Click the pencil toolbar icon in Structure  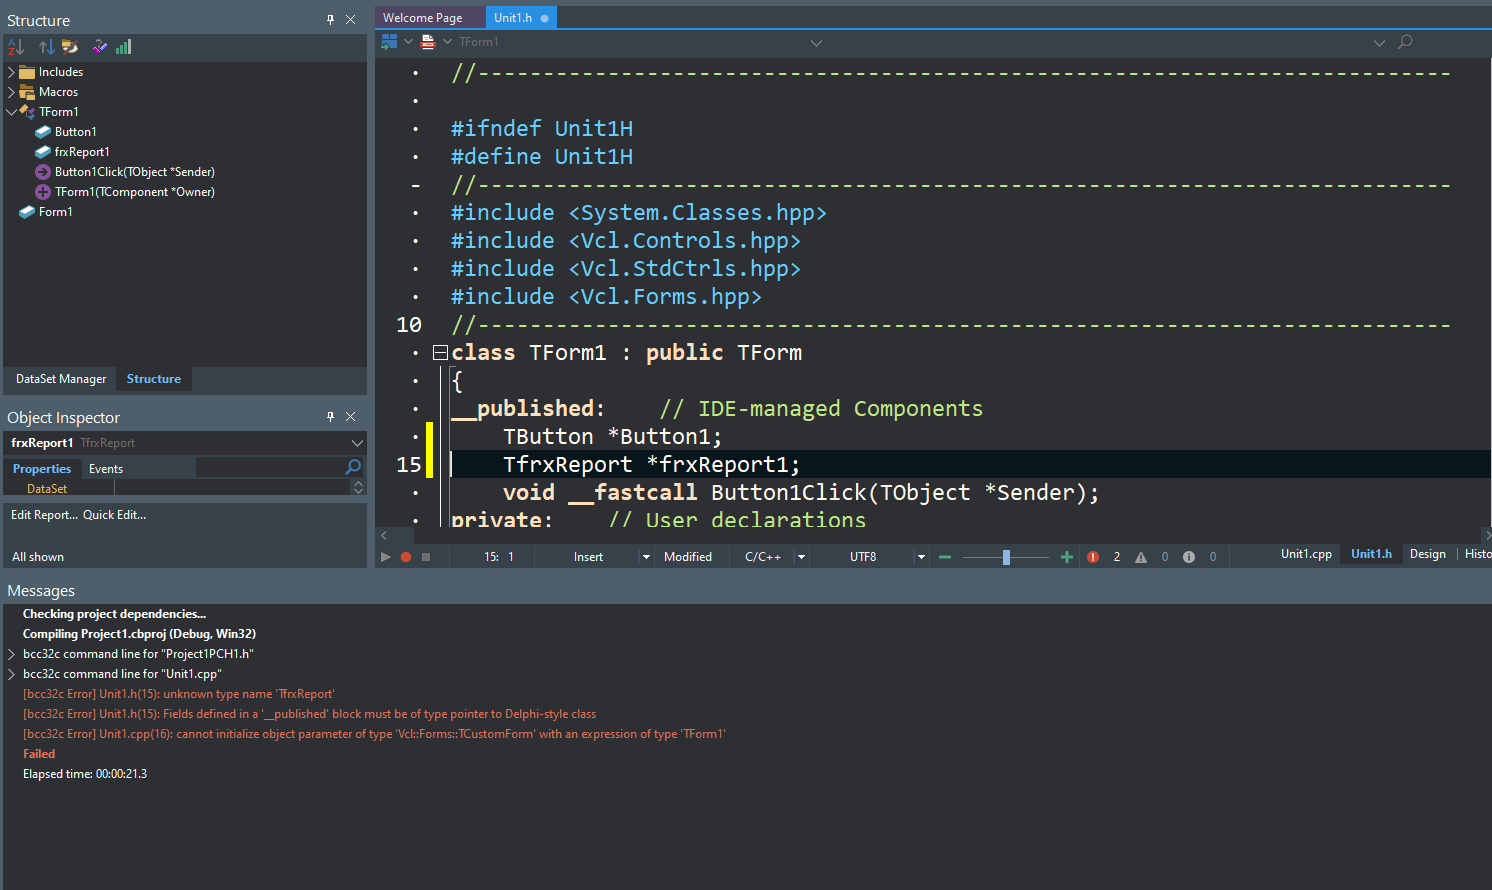pyautogui.click(x=100, y=47)
